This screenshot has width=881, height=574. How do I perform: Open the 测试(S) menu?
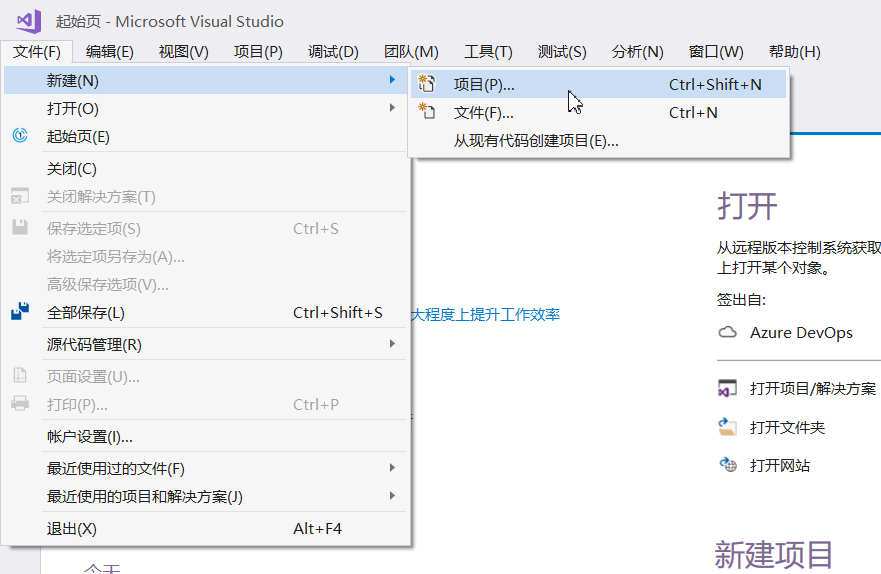(562, 52)
